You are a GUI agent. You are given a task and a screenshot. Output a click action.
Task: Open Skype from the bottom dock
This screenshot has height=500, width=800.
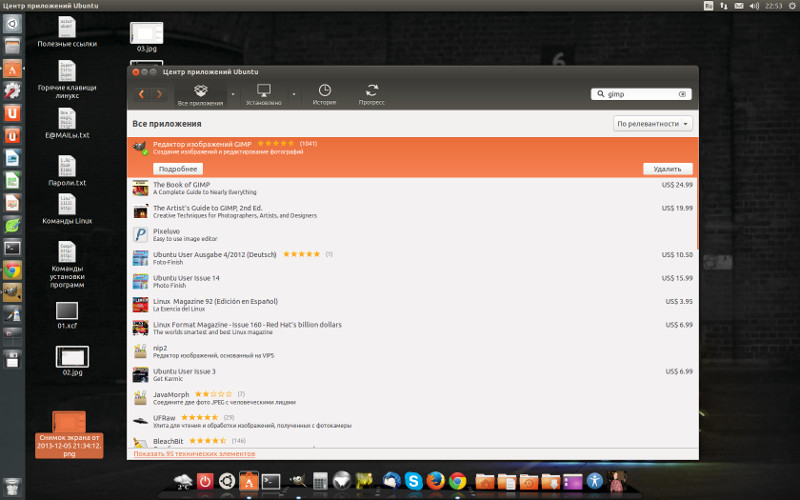(x=413, y=481)
